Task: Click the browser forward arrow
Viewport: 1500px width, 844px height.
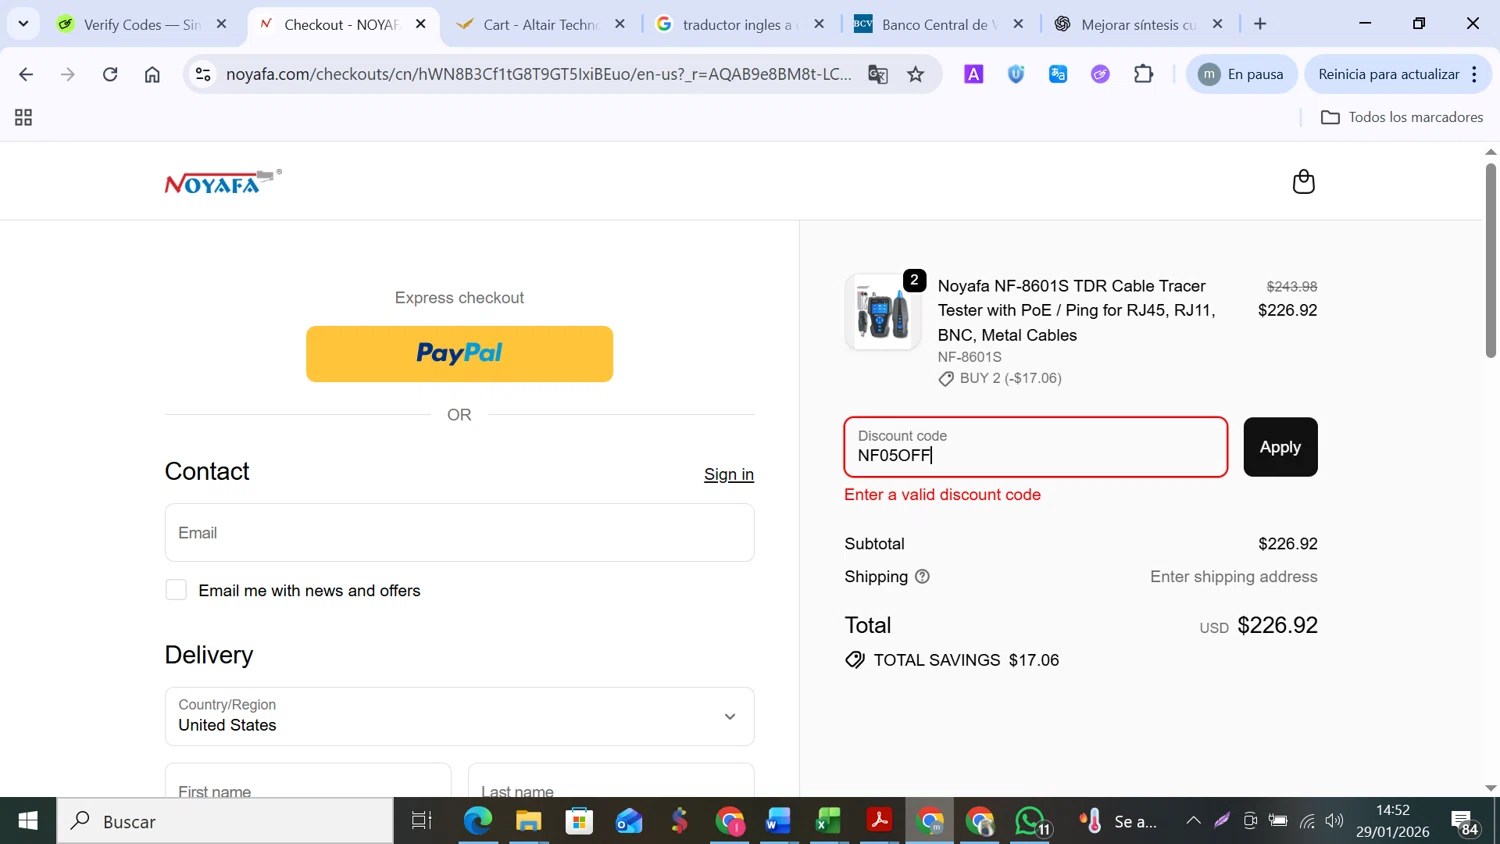Action: pos(68,74)
